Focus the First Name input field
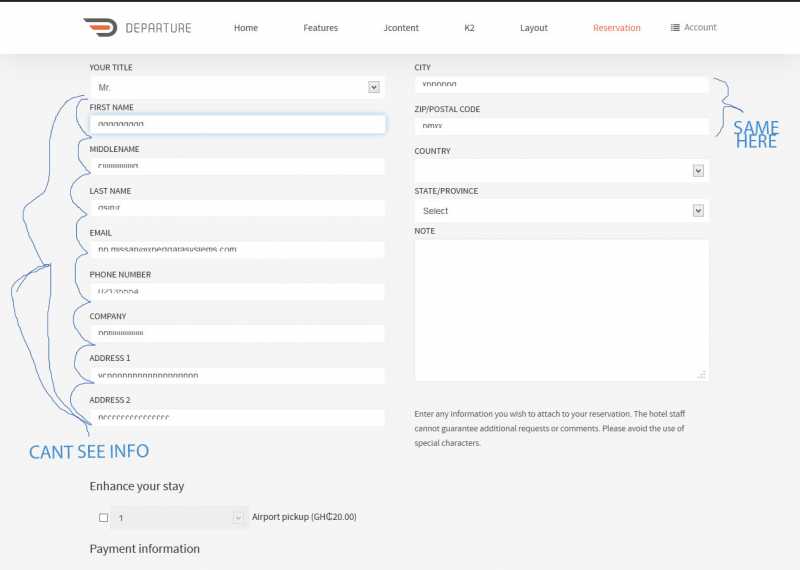Viewport: 800px width, 570px height. pos(237,124)
